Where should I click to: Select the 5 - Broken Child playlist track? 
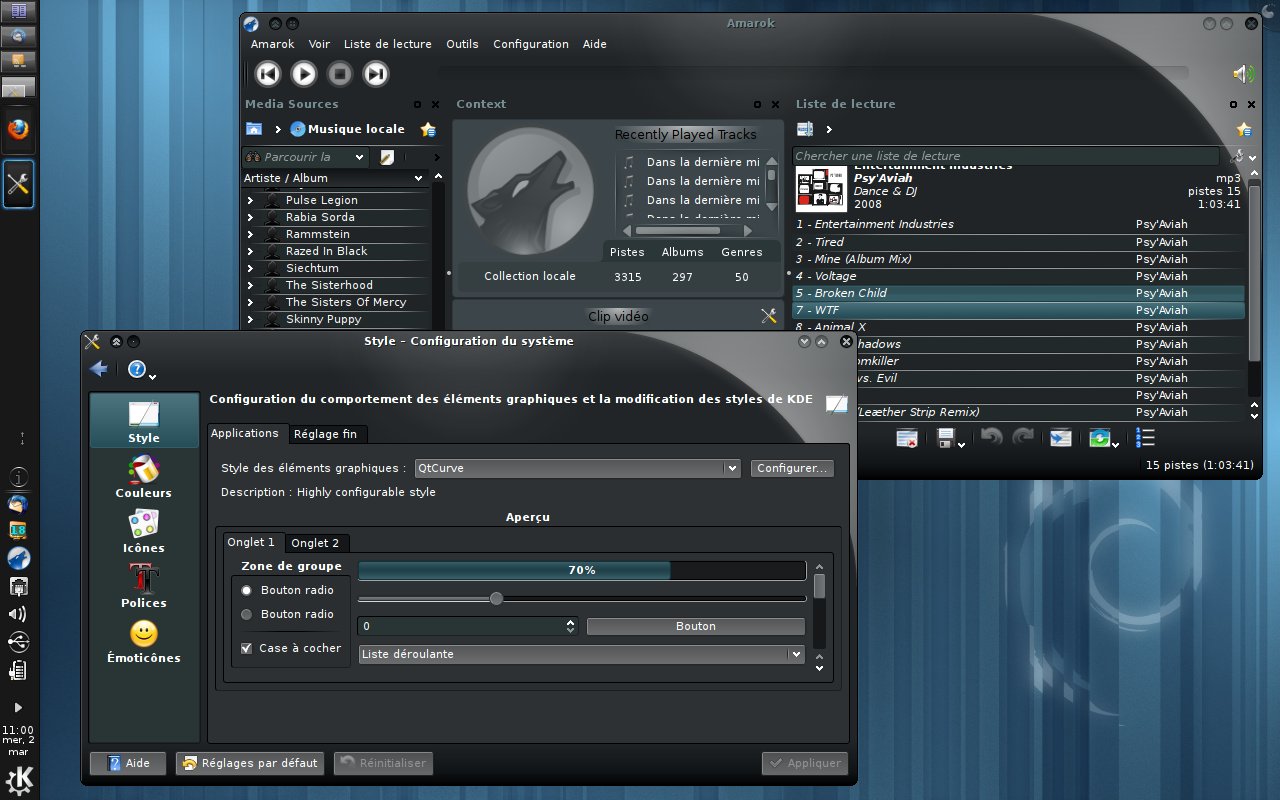click(1018, 293)
